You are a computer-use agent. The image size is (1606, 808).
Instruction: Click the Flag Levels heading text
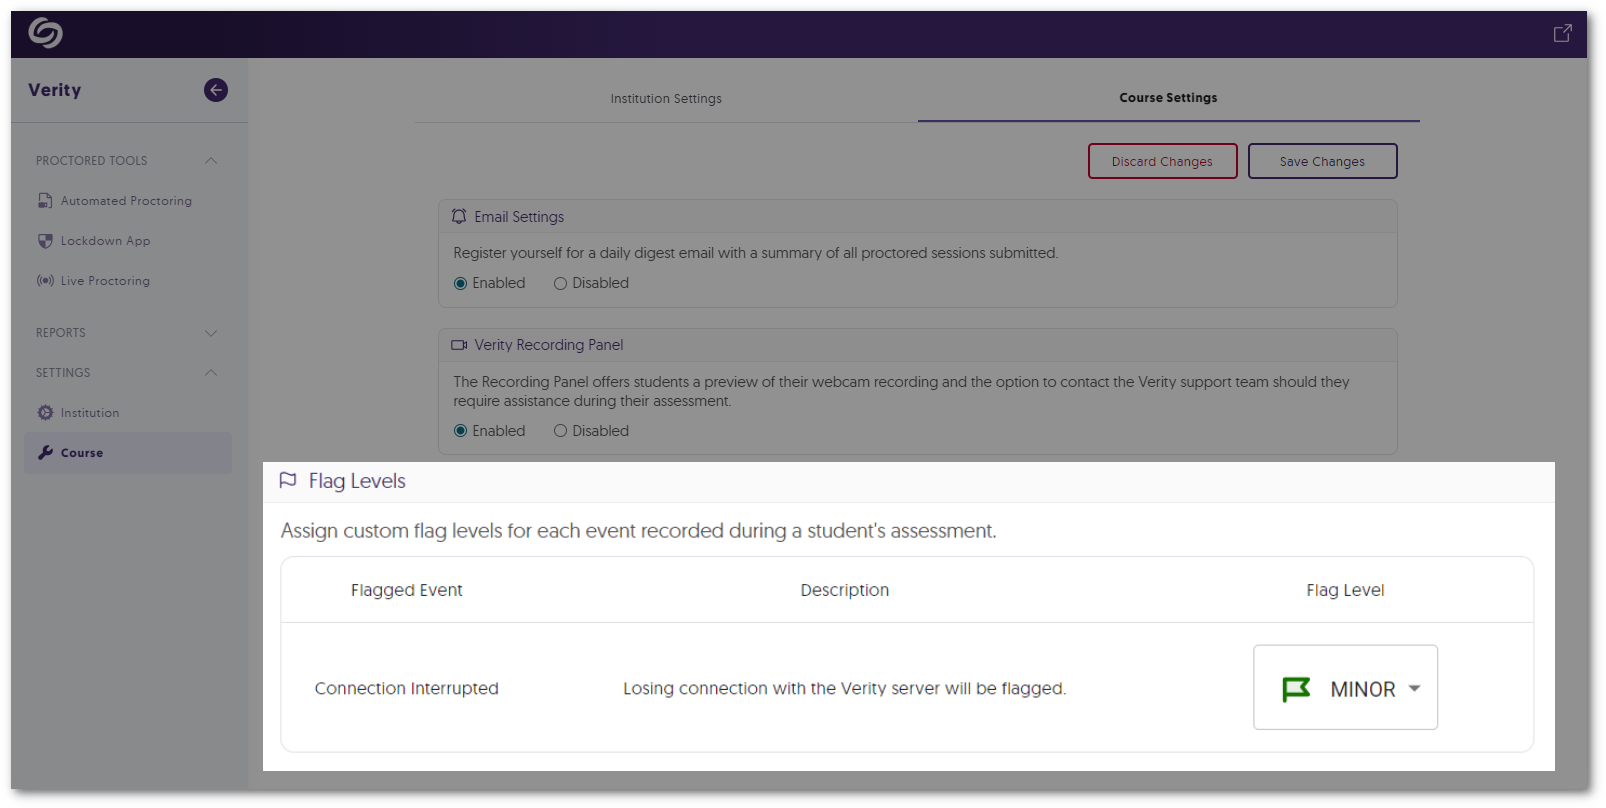point(357,481)
